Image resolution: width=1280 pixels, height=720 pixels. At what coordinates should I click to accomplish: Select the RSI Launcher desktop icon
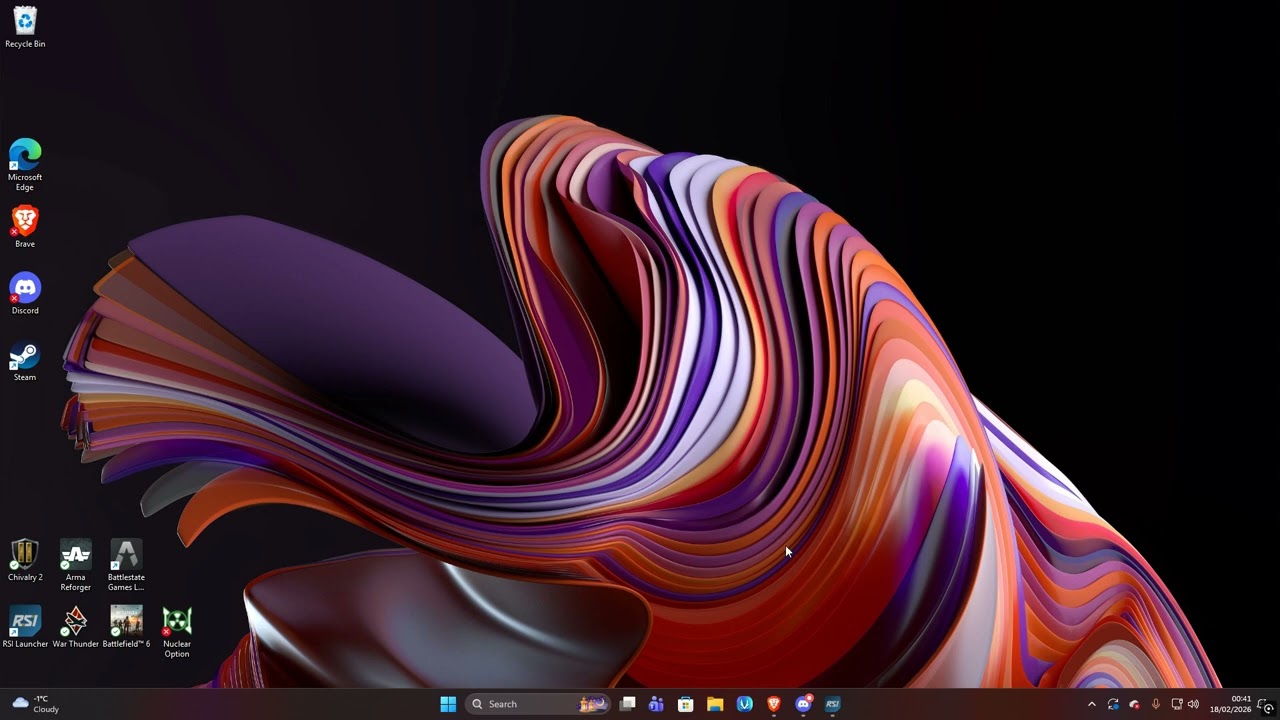point(25,627)
